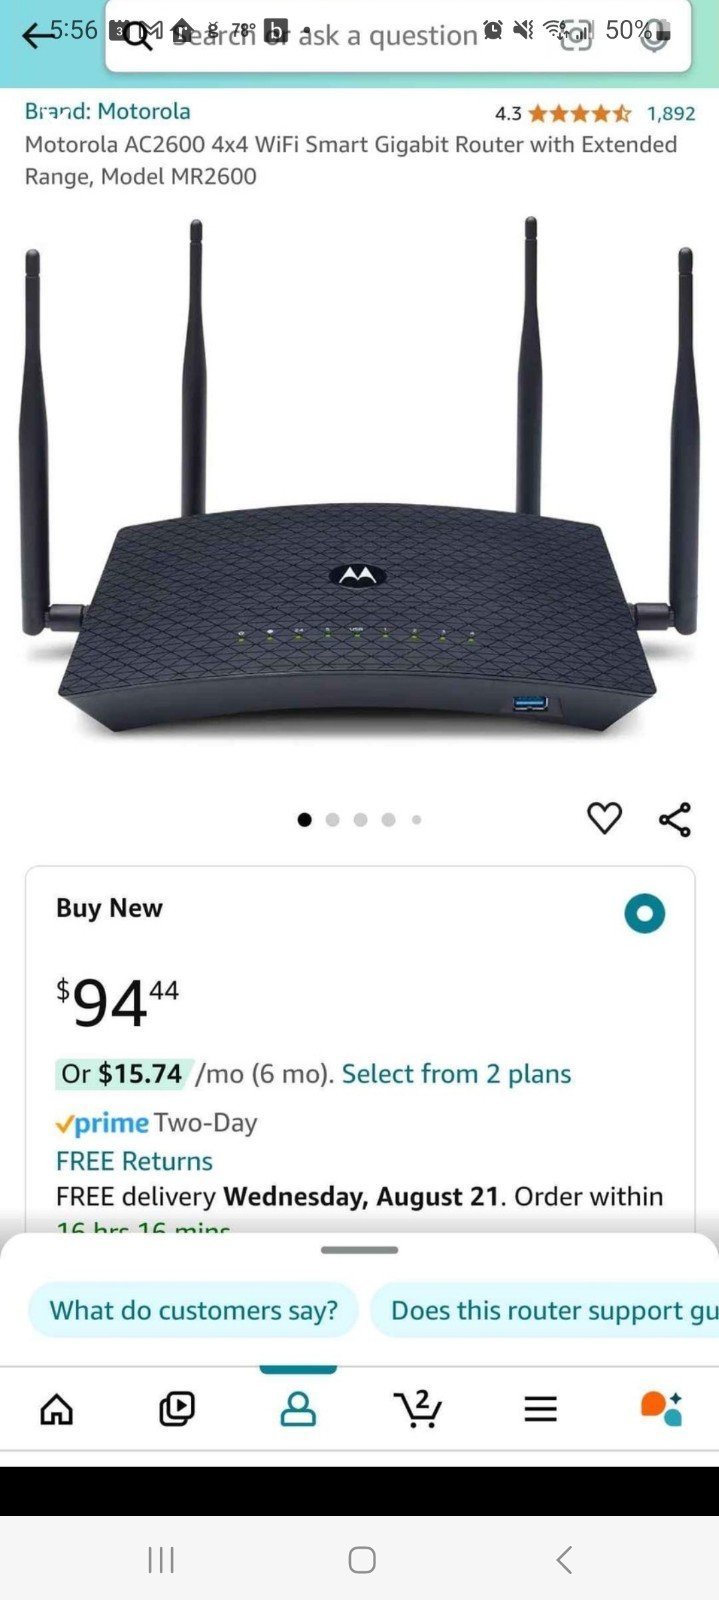Open the account profile tab
This screenshot has height=1600, width=719.
pos(298,1409)
